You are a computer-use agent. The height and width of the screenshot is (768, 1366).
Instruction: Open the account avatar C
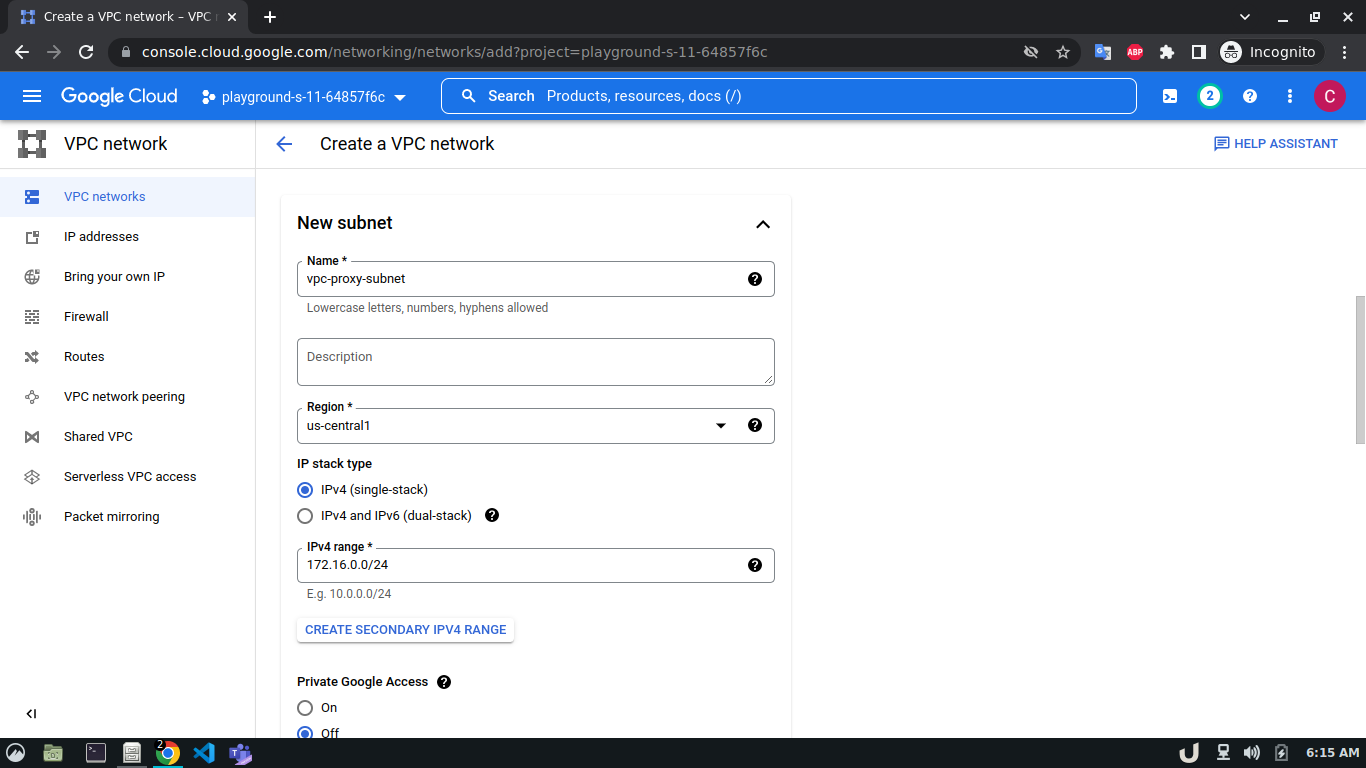tap(1329, 96)
